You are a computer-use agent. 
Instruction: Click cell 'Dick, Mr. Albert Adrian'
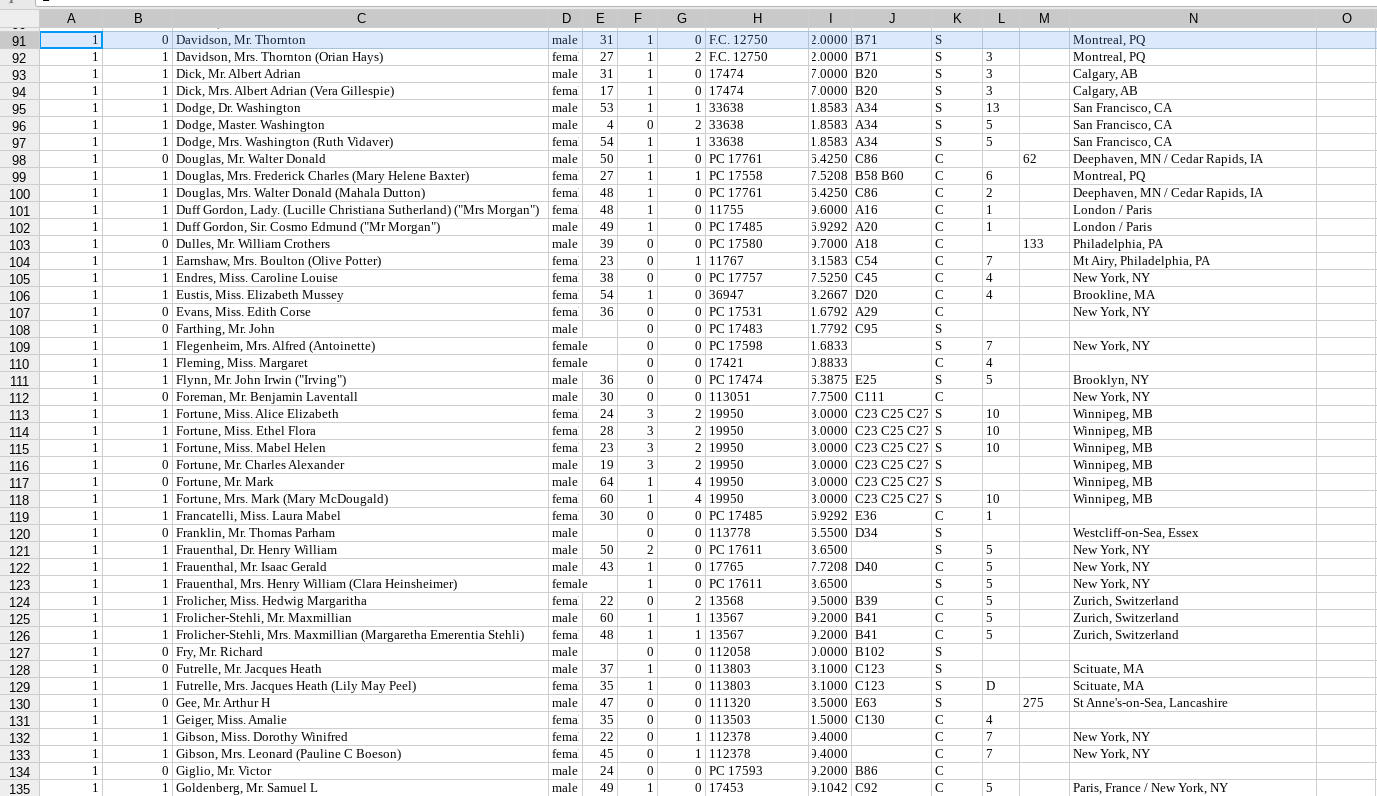pyautogui.click(x=361, y=74)
